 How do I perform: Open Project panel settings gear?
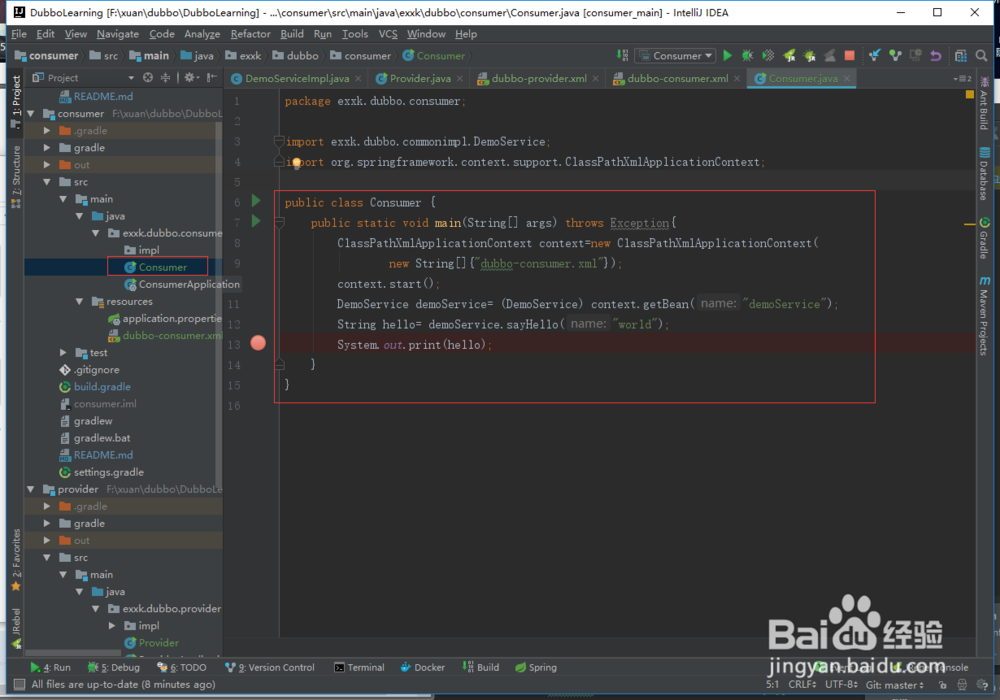click(191, 78)
